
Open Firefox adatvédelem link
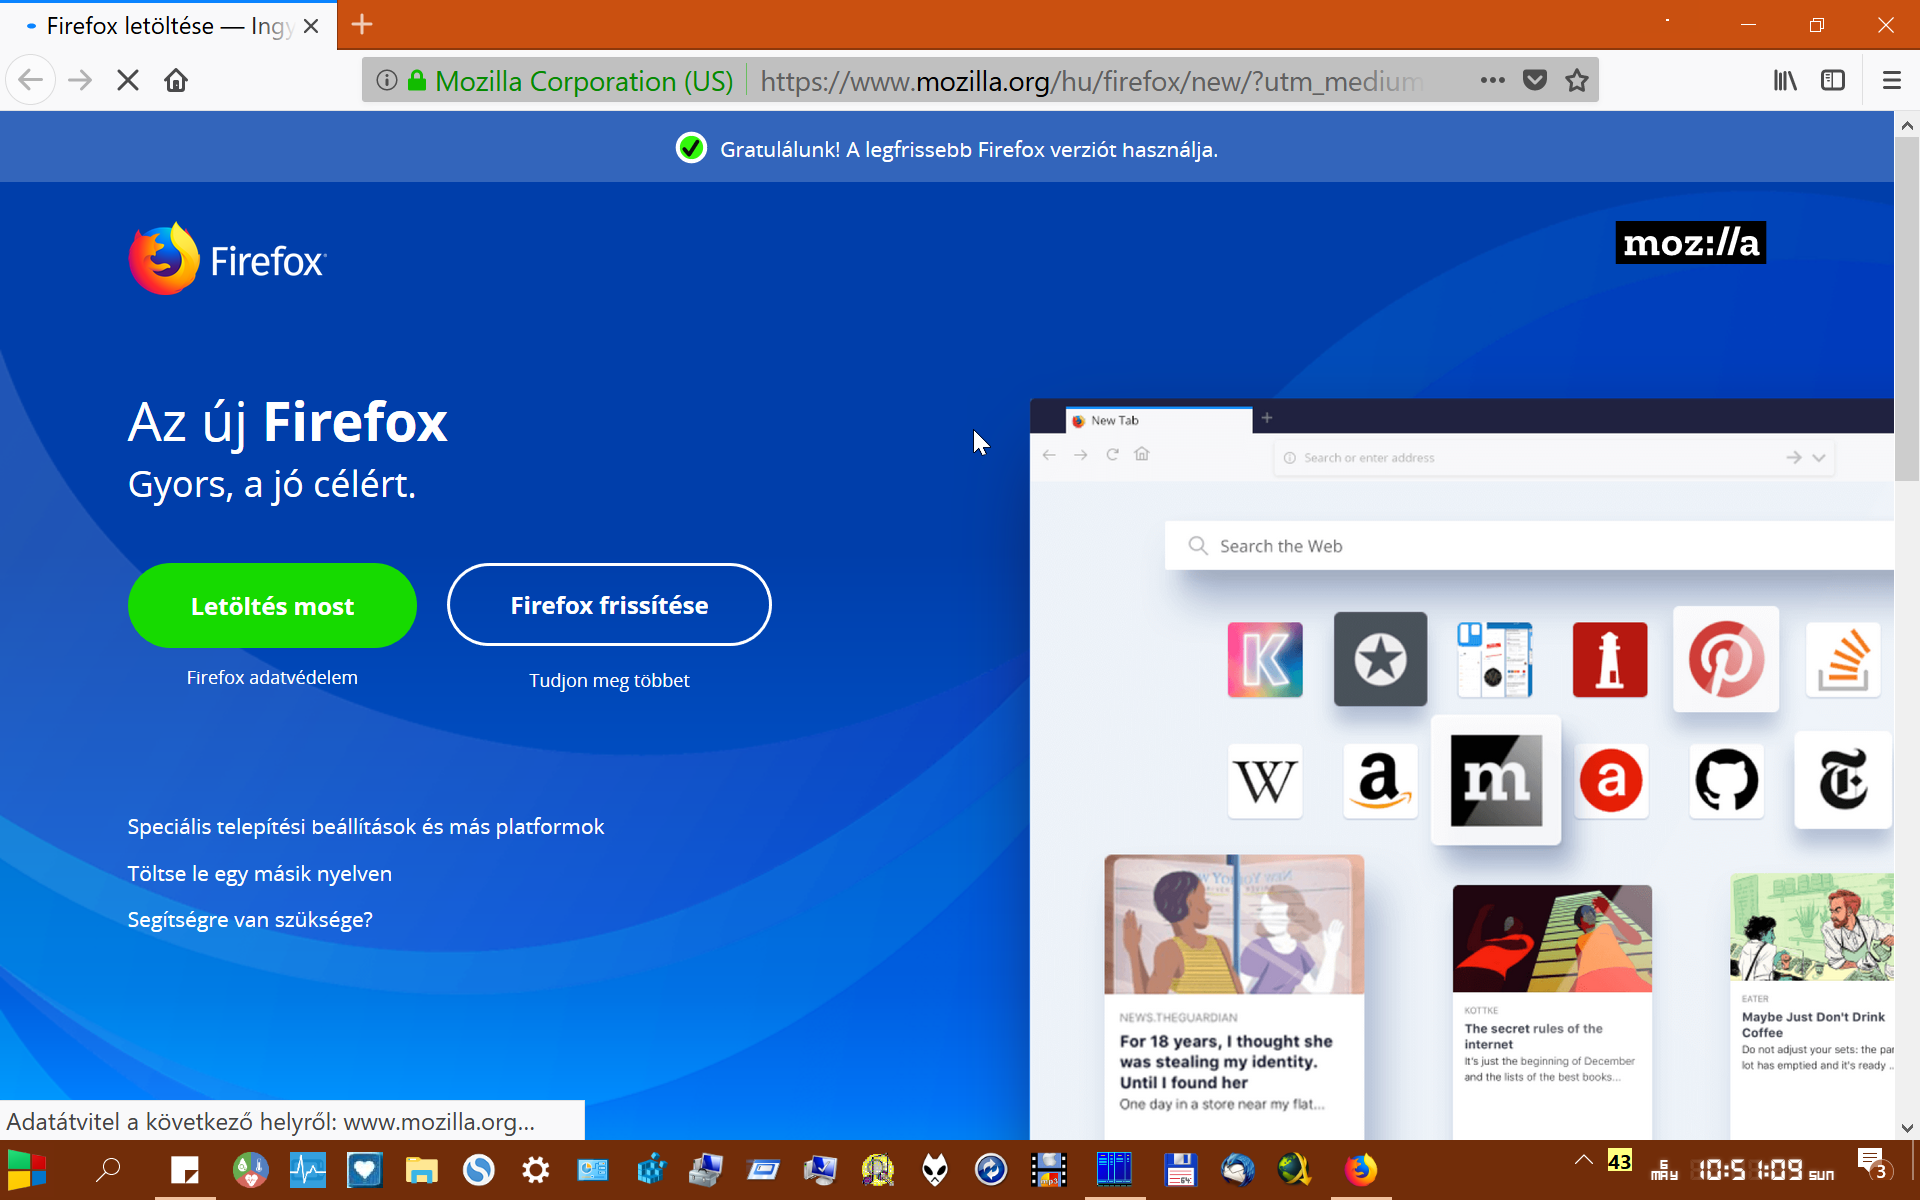pyautogui.click(x=272, y=677)
